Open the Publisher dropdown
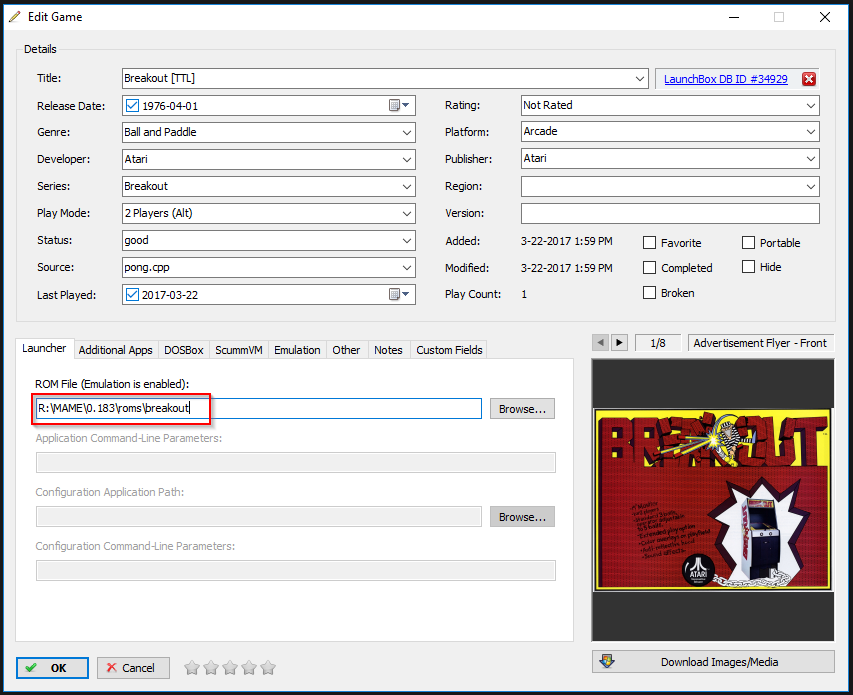 (x=811, y=159)
